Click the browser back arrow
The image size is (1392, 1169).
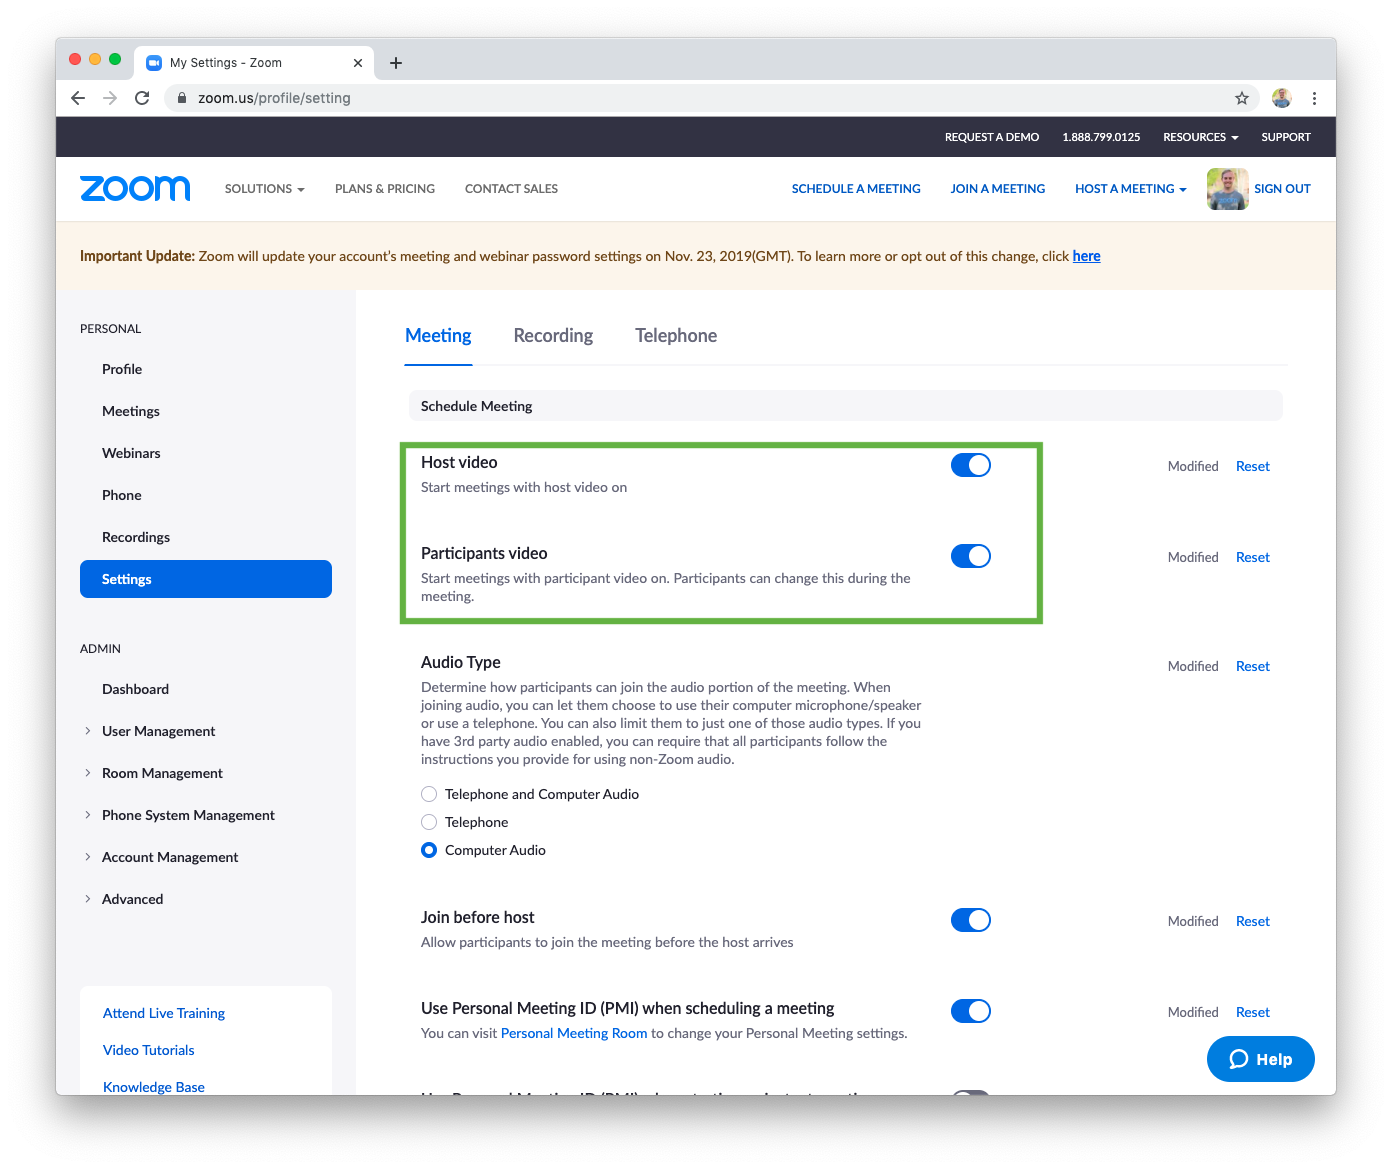[78, 98]
